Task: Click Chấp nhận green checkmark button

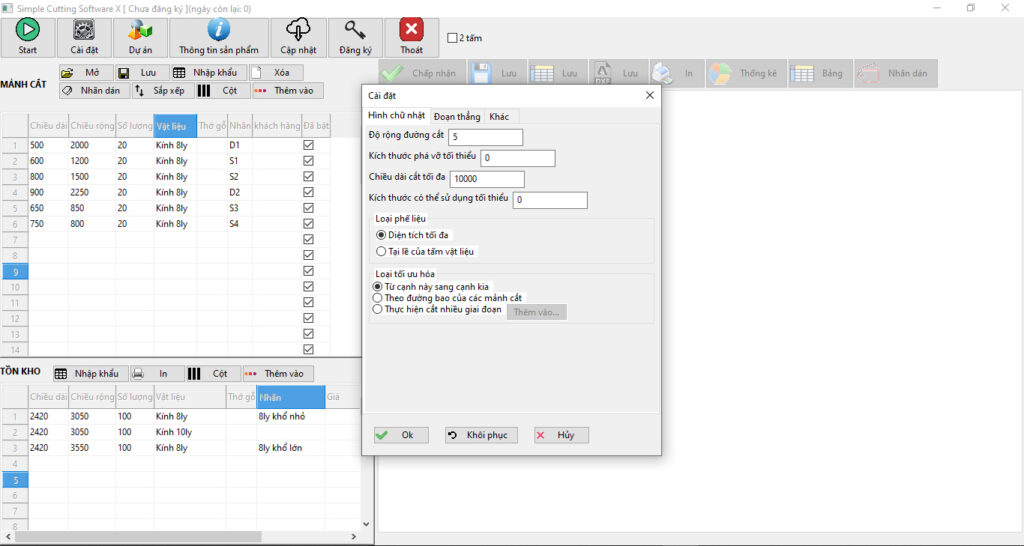Action: coord(423,73)
